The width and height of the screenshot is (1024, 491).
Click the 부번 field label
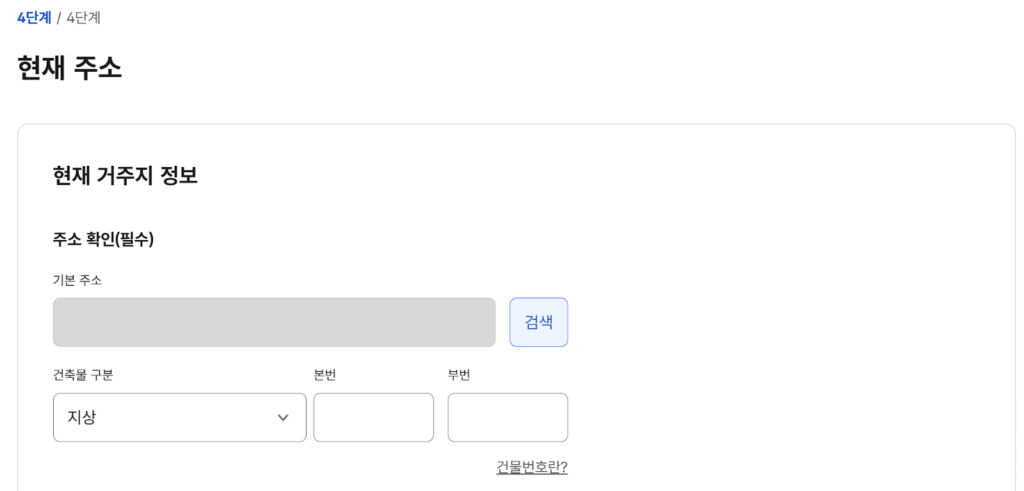459,375
